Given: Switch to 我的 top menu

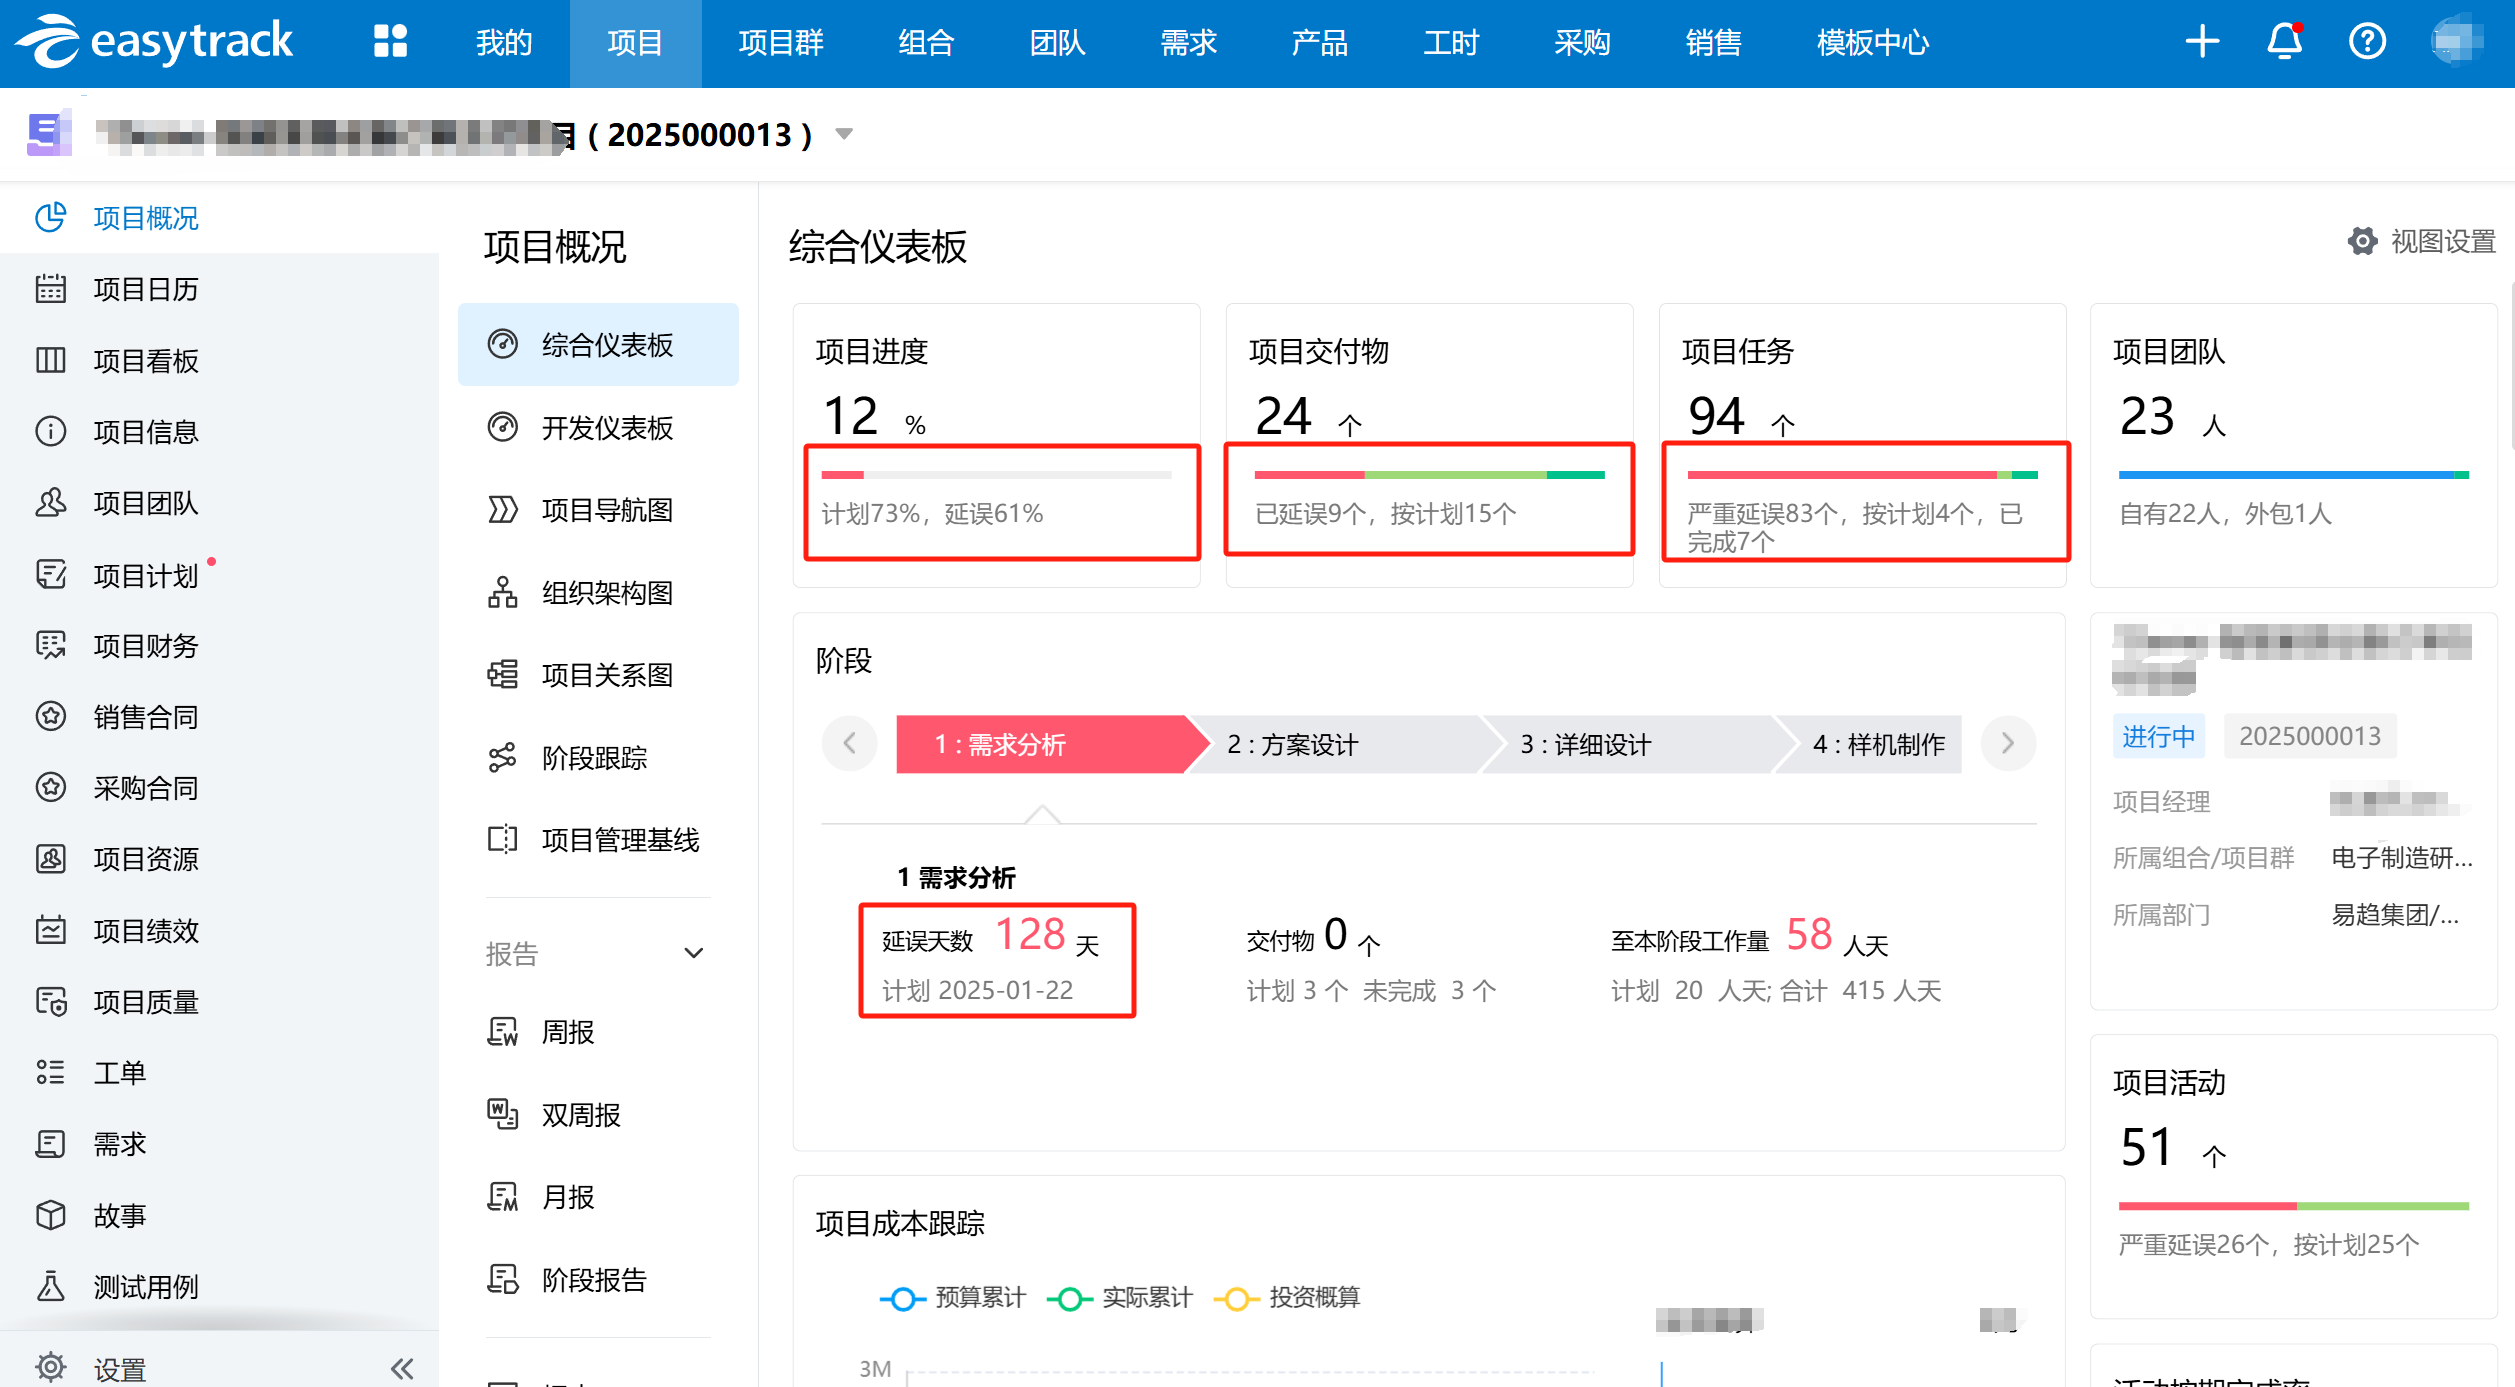Looking at the screenshot, I should click(504, 43).
